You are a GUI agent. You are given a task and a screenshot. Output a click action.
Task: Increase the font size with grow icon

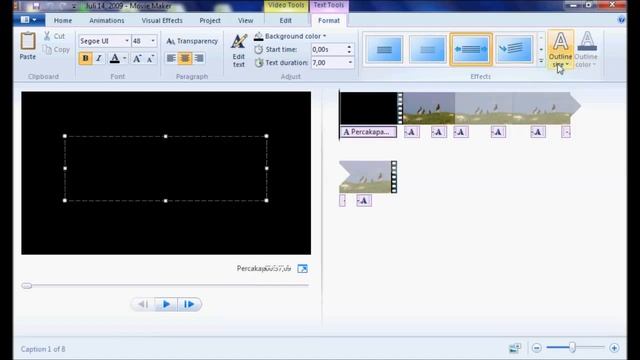pyautogui.click(x=137, y=58)
